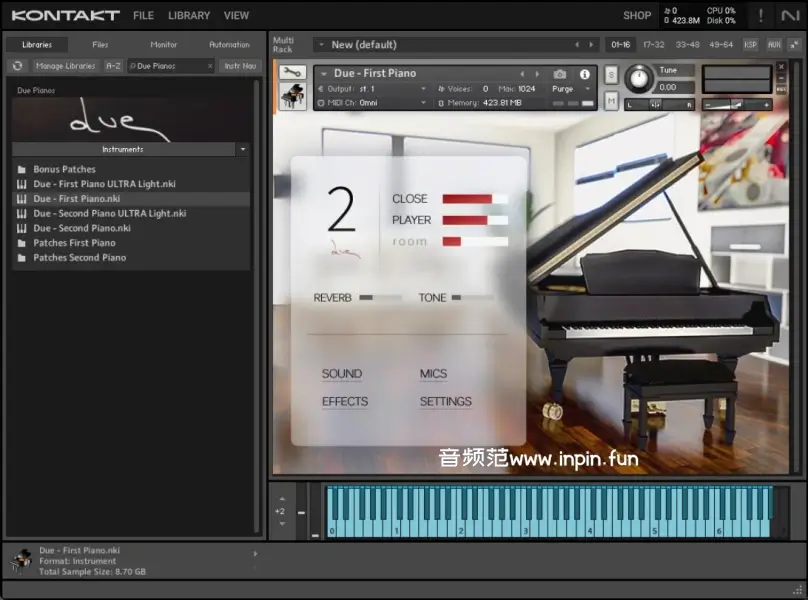Click the instrument info icon
The width and height of the screenshot is (808, 600).
click(585, 74)
